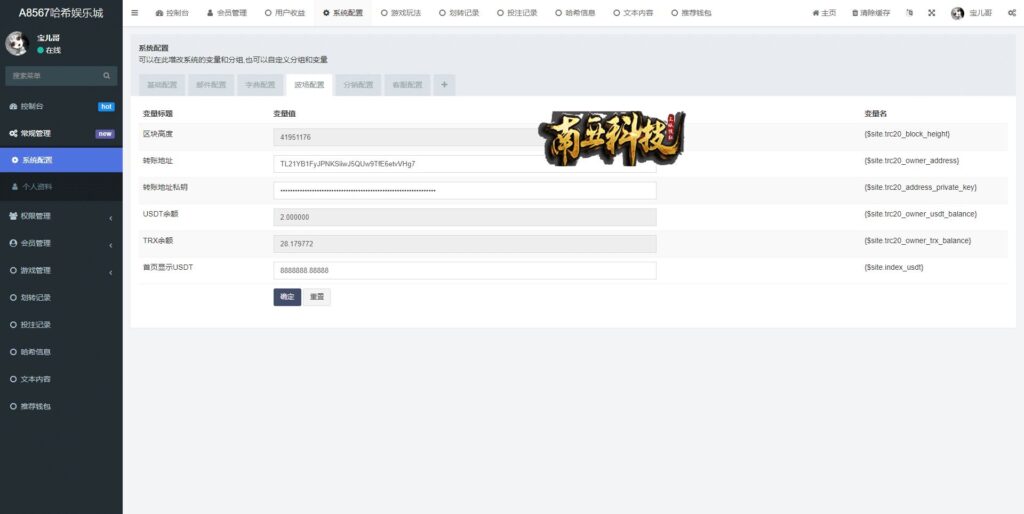The height and width of the screenshot is (514, 1024).
Task: Click variable name {$site.index_usdt}
Action: click(x=893, y=267)
